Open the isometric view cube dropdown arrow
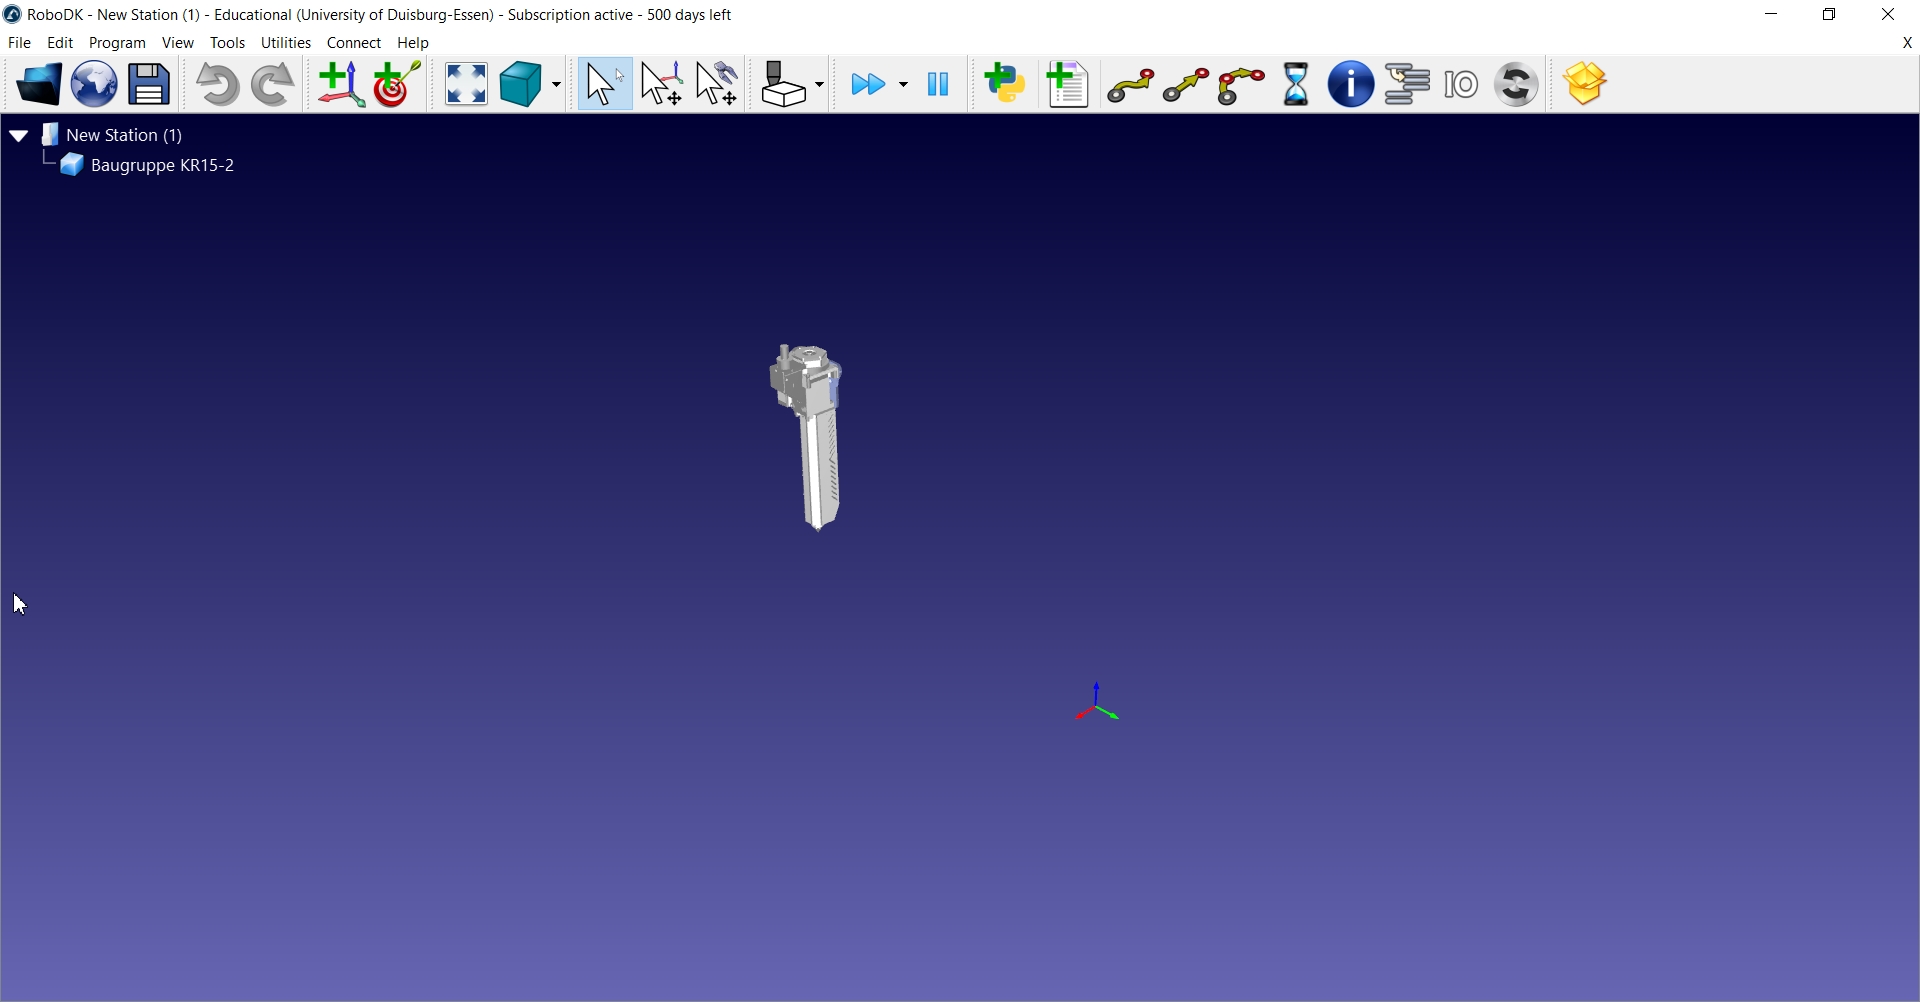The width and height of the screenshot is (1920, 1002). point(556,86)
